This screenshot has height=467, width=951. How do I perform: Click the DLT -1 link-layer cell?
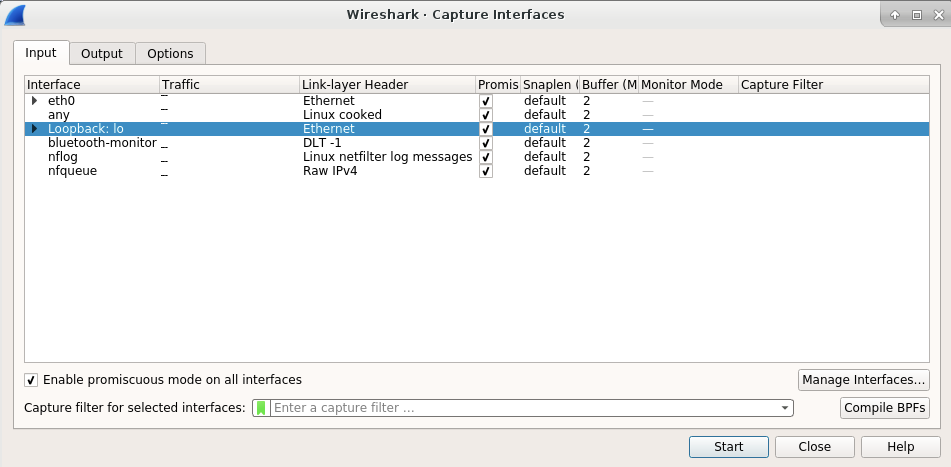[322, 143]
